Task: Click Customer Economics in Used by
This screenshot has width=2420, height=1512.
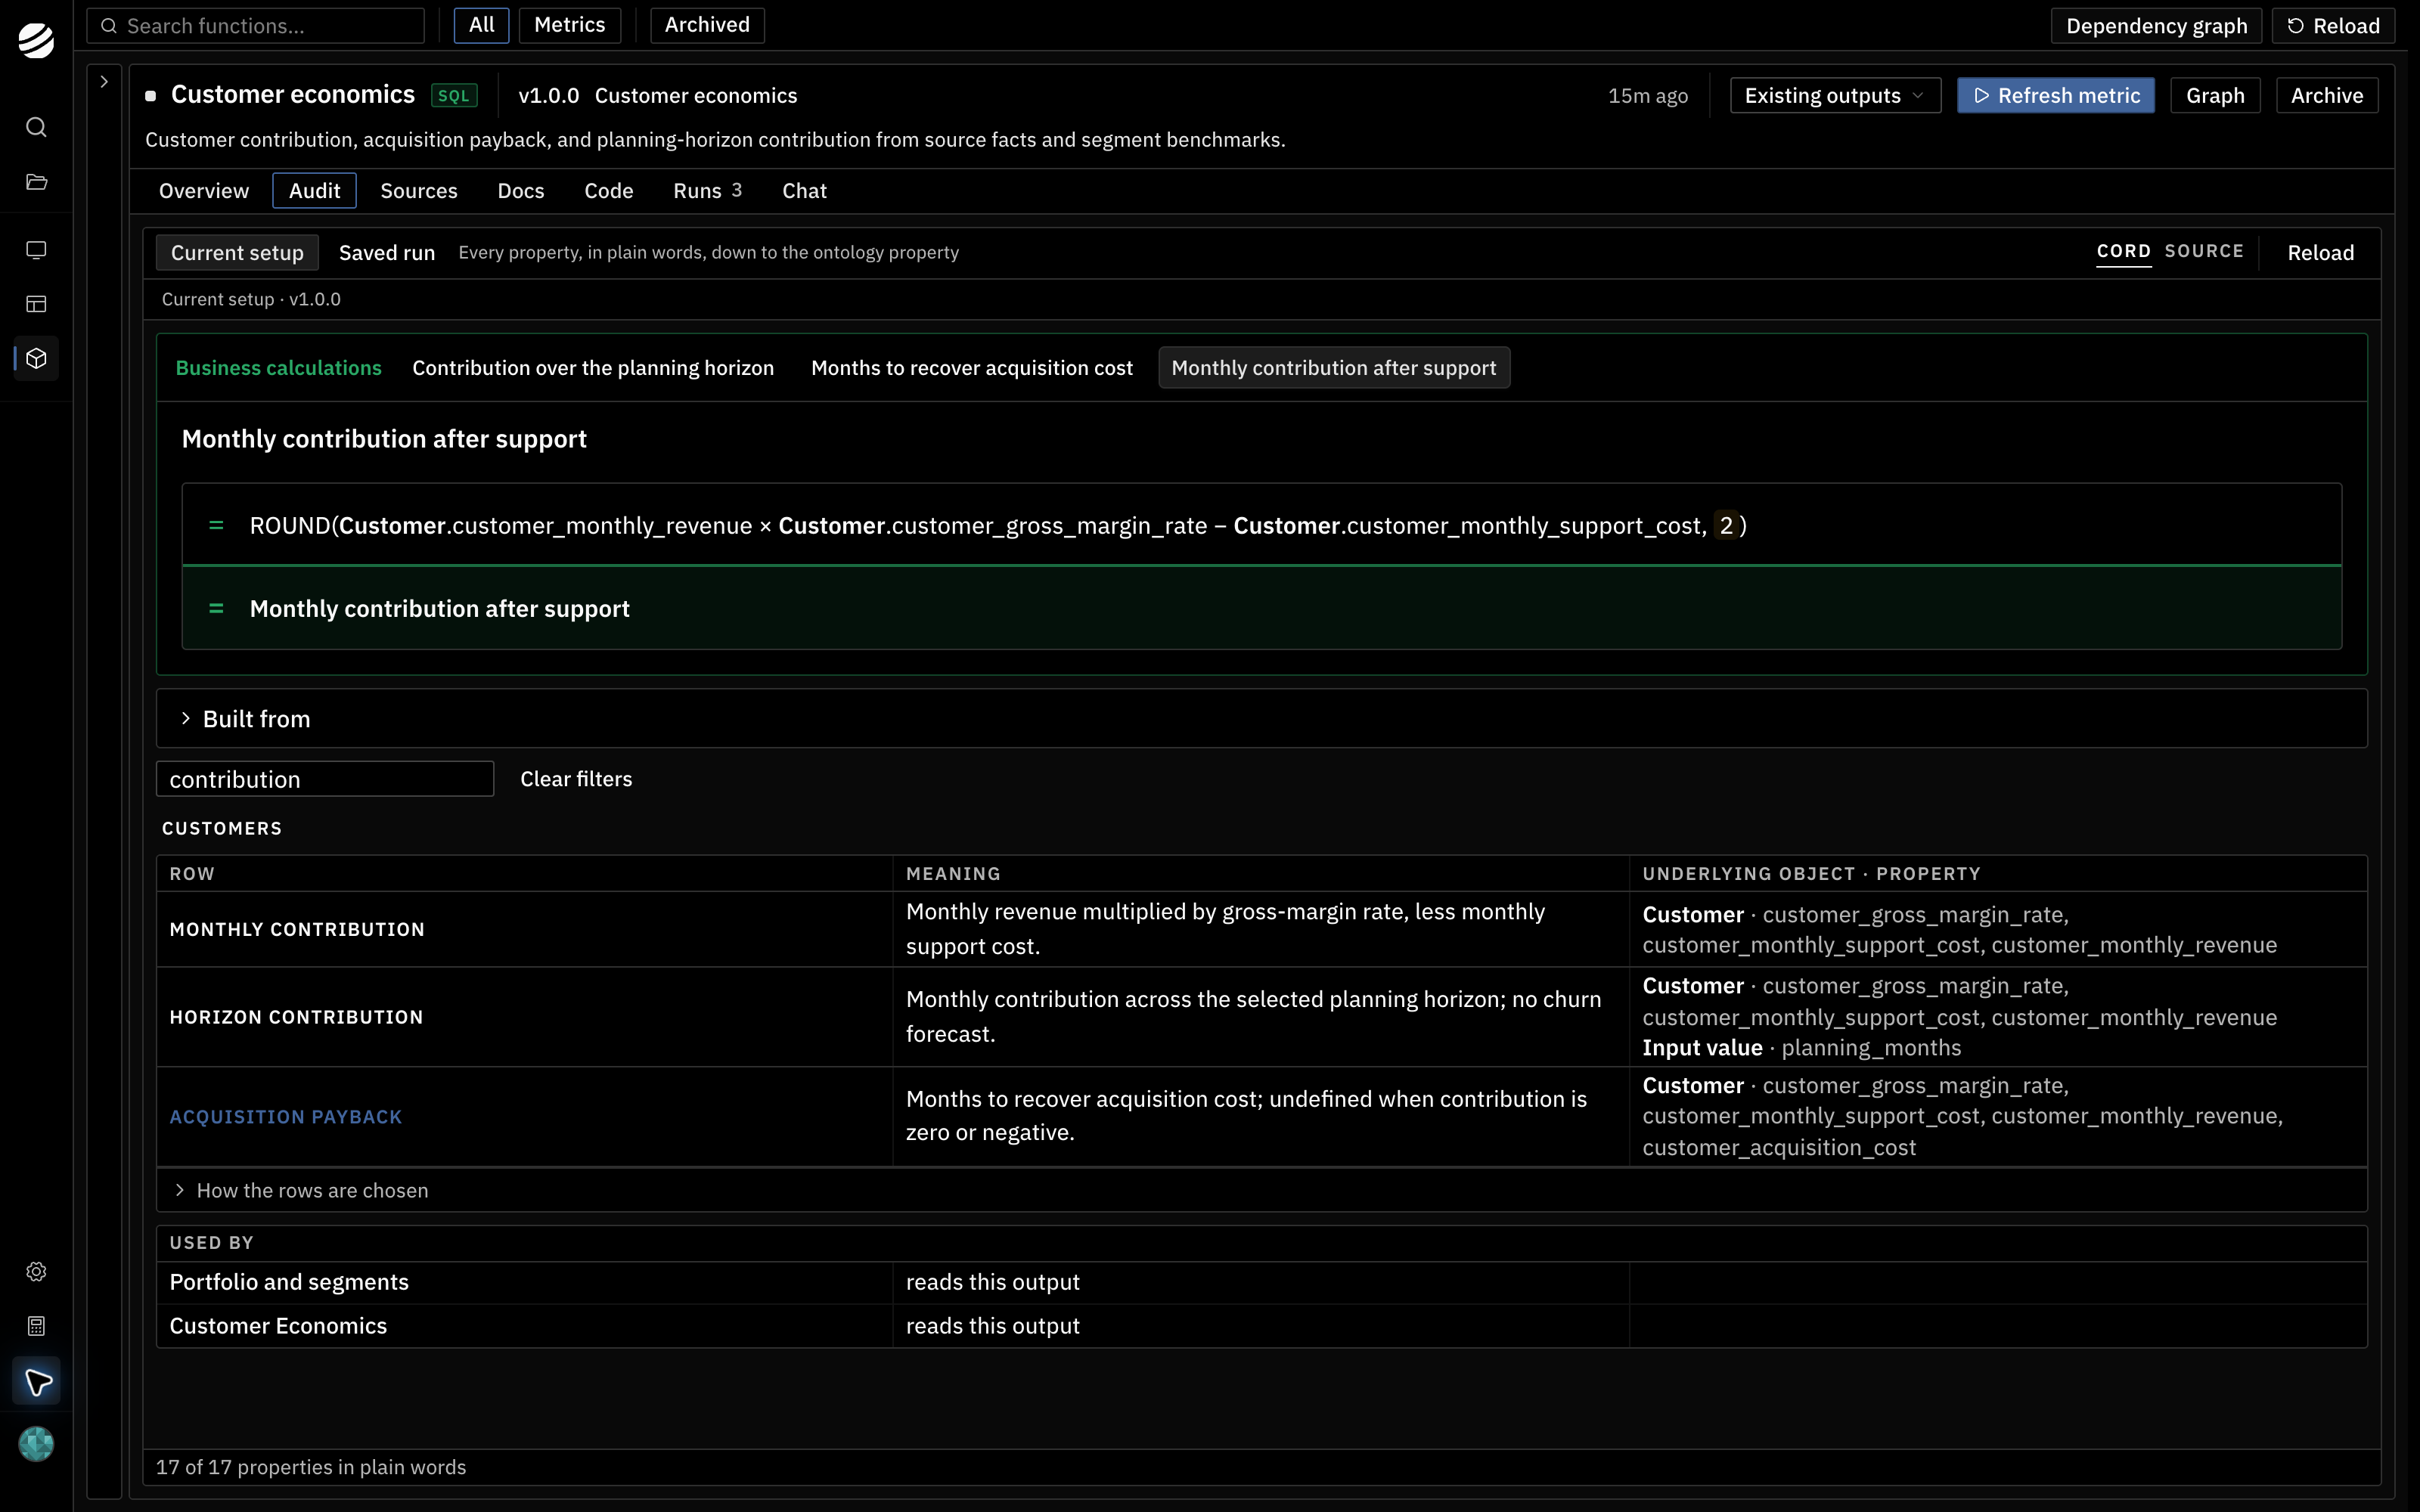Action: tap(278, 1326)
